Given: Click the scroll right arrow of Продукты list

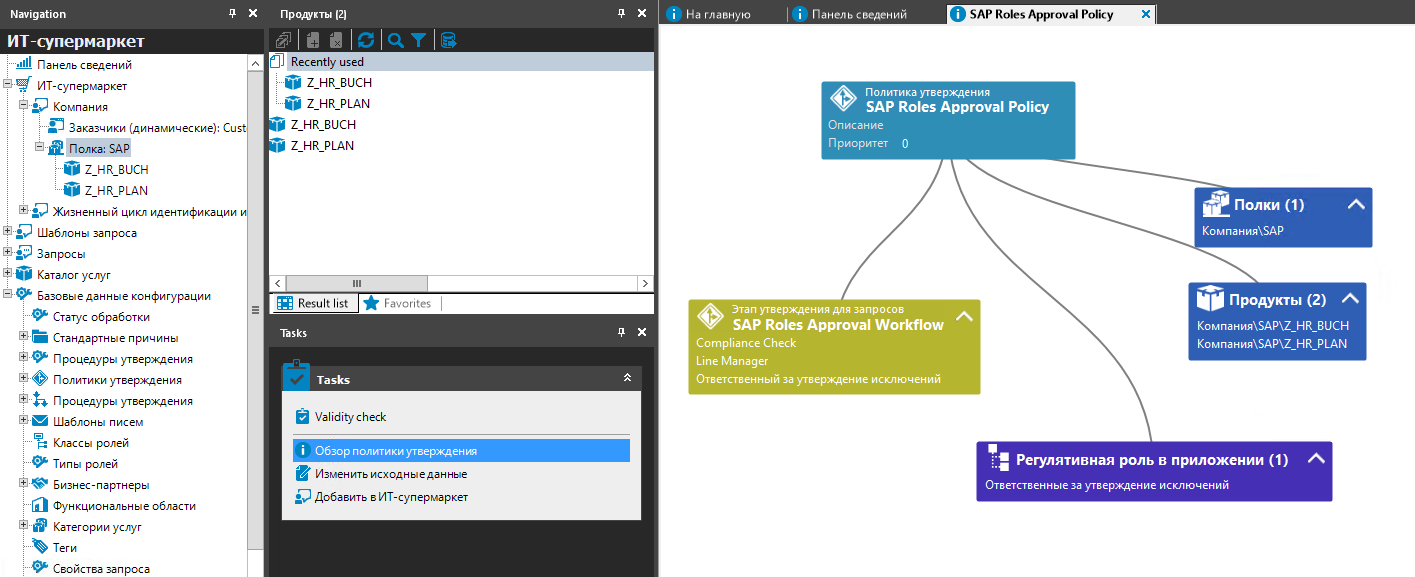Looking at the screenshot, I should 645,283.
